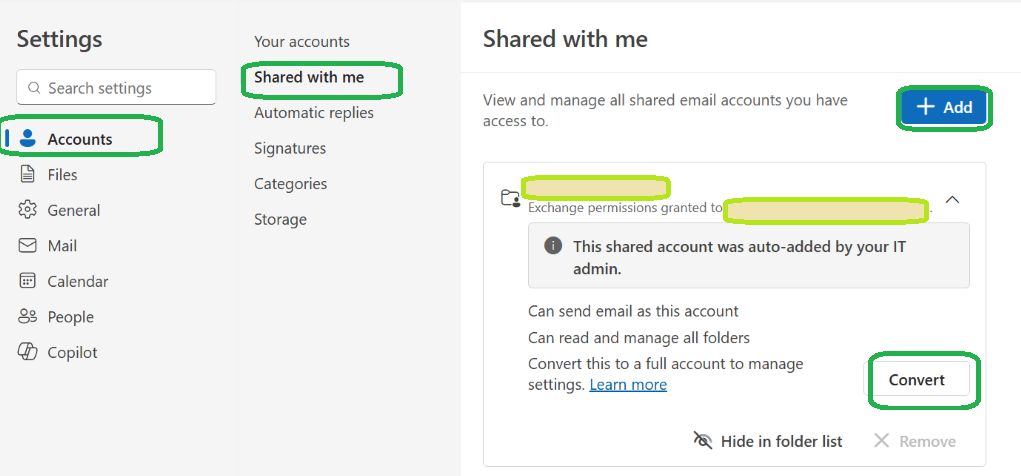Image resolution: width=1021 pixels, height=476 pixels.
Task: Convert shared account to full account
Action: (x=917, y=380)
